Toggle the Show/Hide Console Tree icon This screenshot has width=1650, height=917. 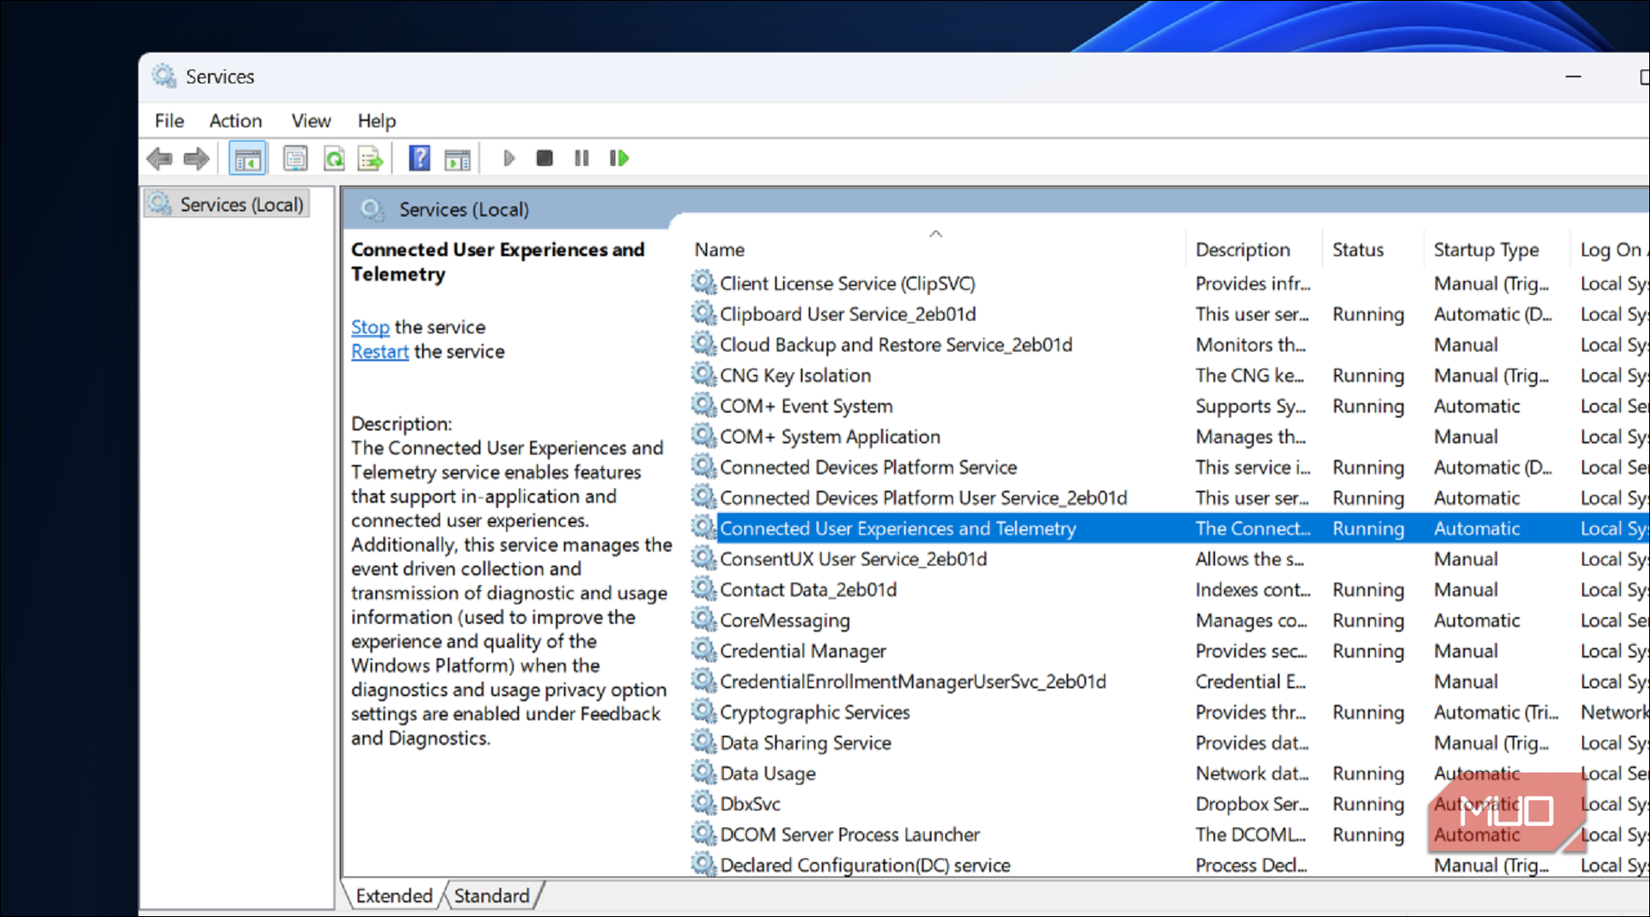click(247, 157)
